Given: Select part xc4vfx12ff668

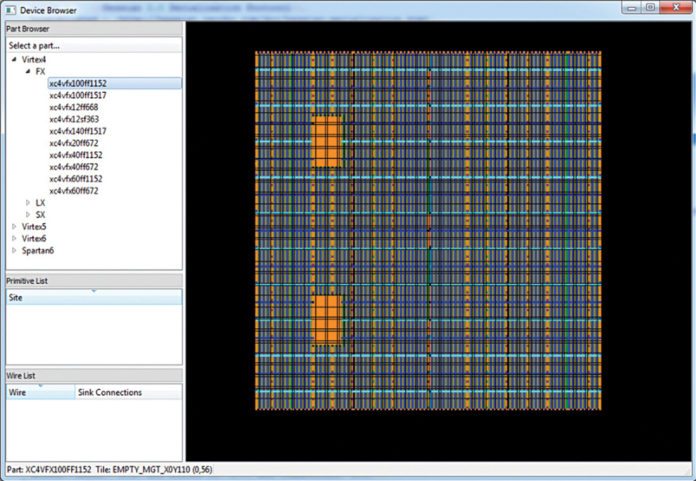Looking at the screenshot, I should coord(73,108).
